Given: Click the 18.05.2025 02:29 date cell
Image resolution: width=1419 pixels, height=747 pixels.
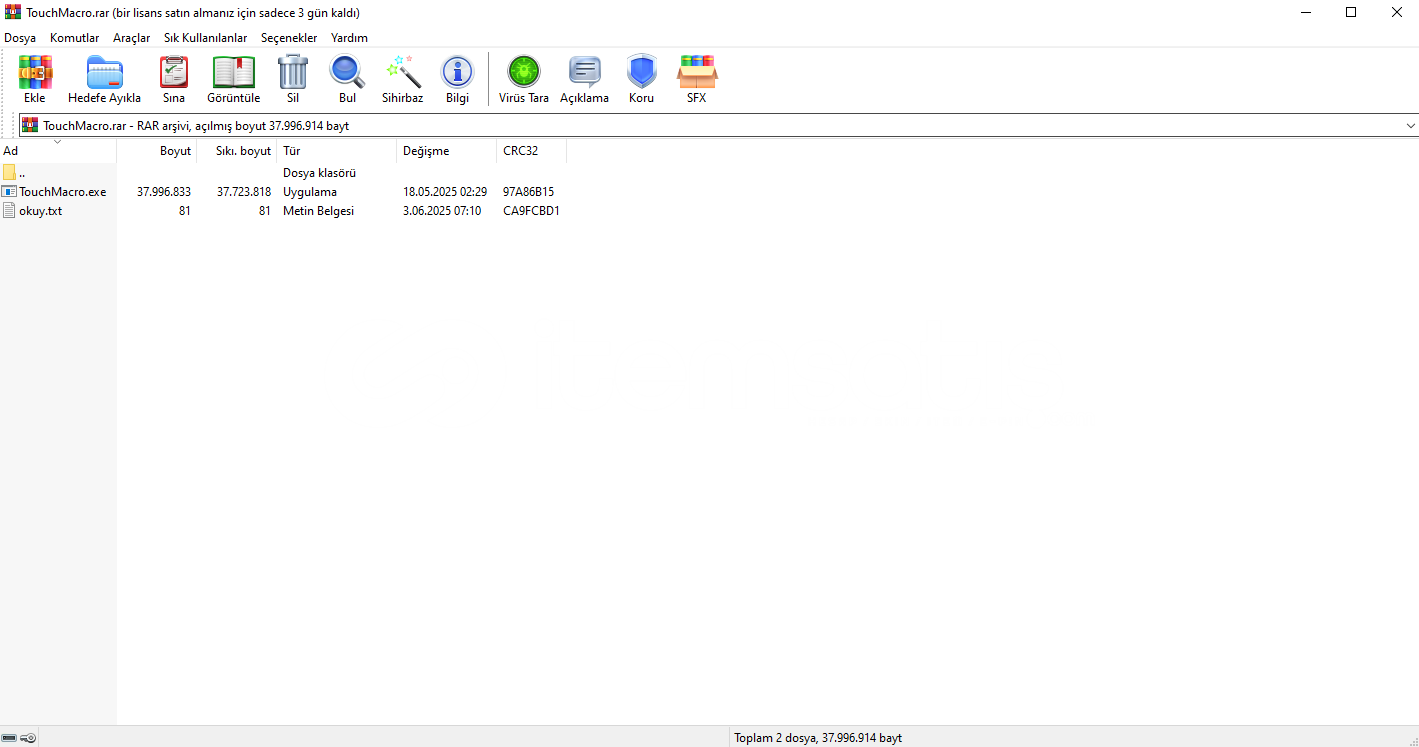Looking at the screenshot, I should click(445, 191).
